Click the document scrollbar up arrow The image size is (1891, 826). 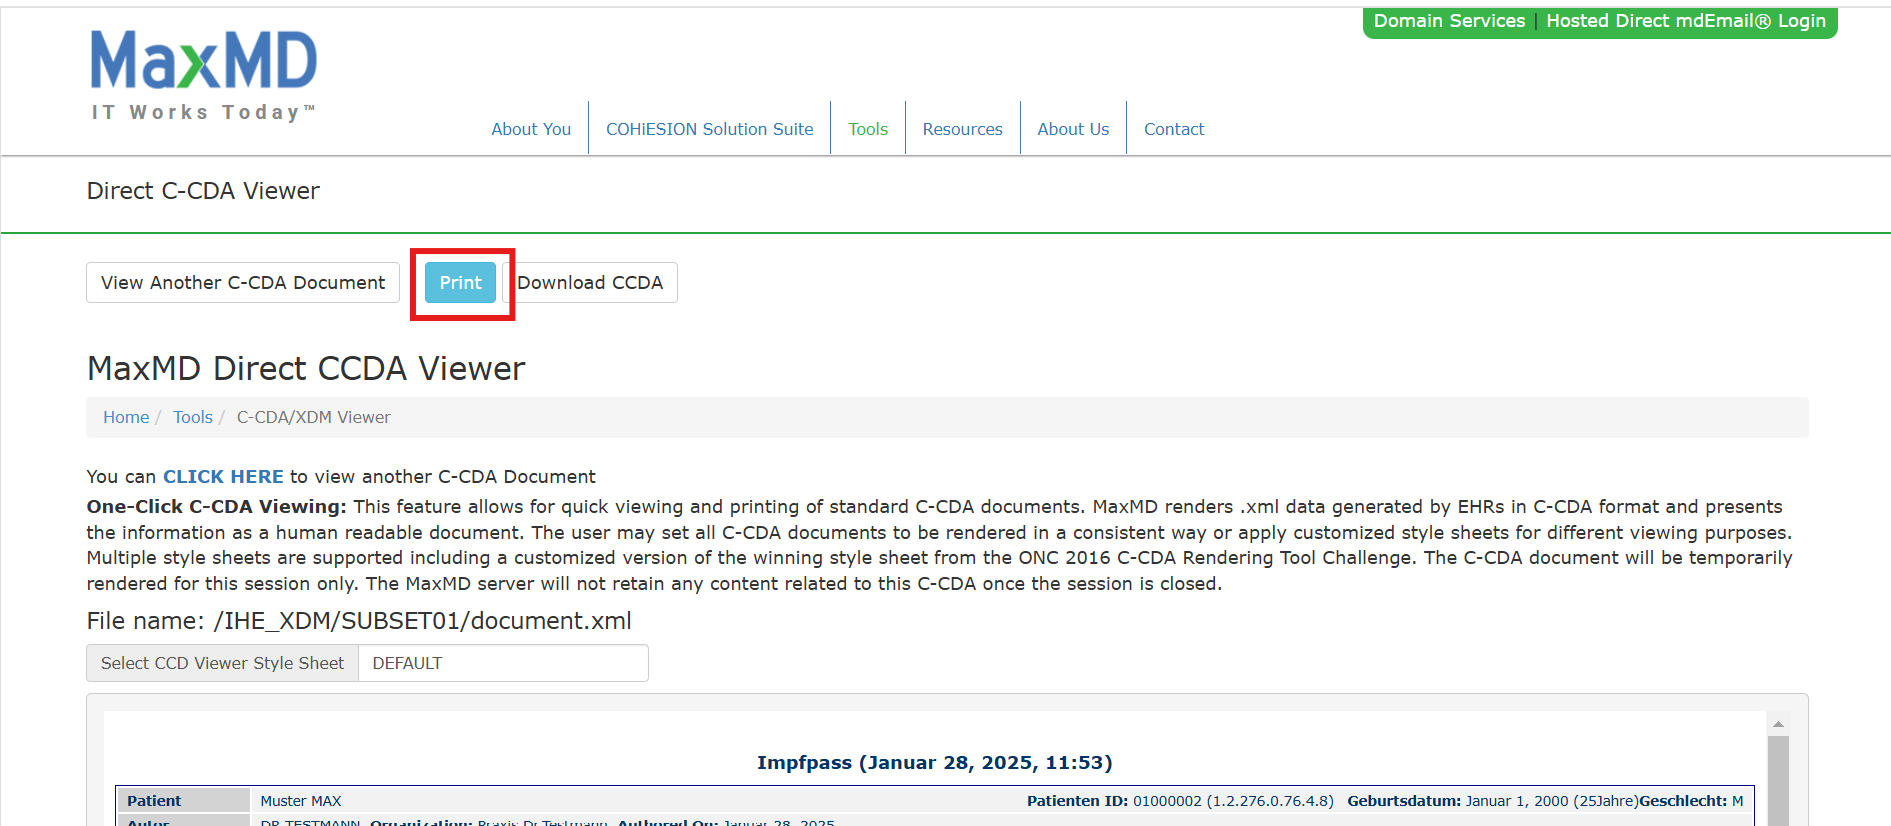(x=1778, y=724)
